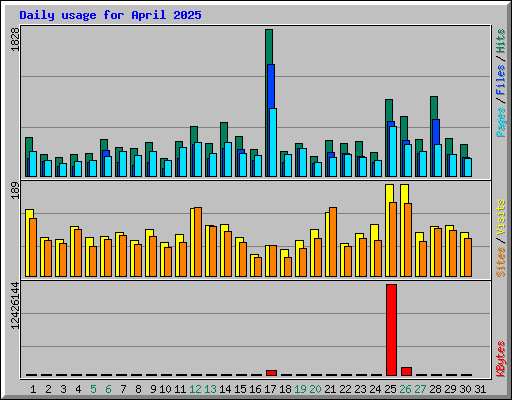512x400 pixels.
Task: Click the 1828 axis value label
Action: point(15,39)
